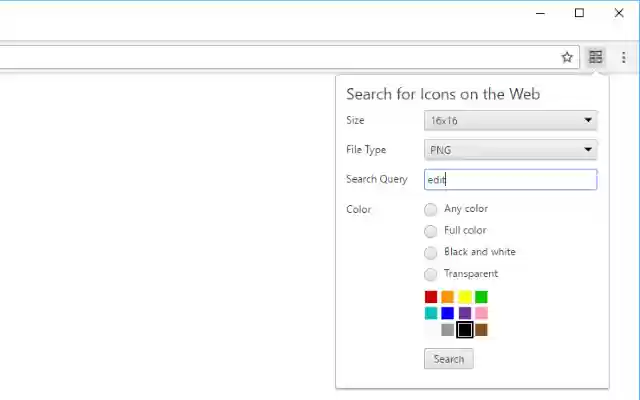
Task: Pick the orange color swatch
Action: (448, 297)
